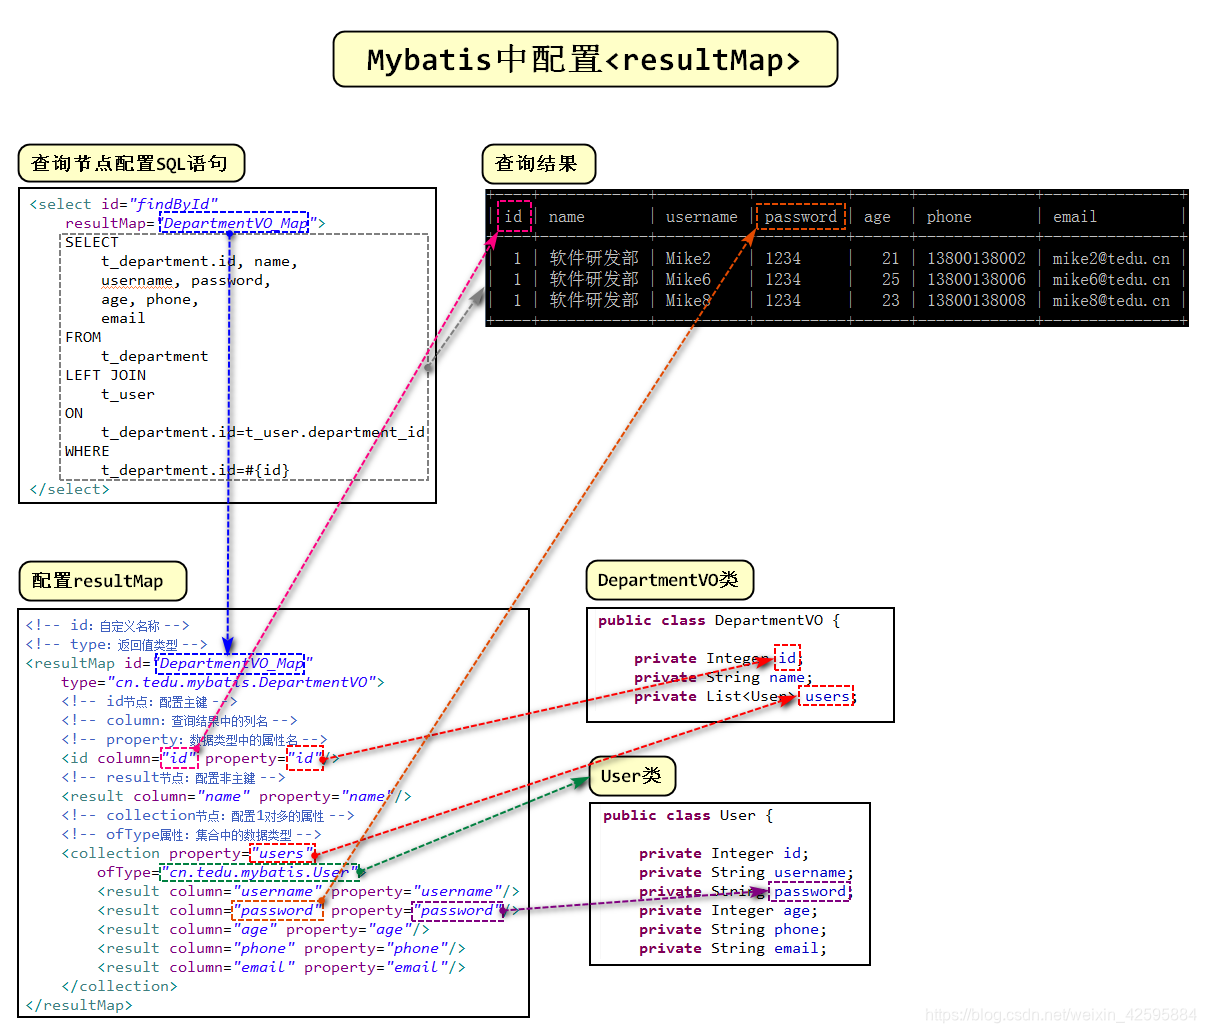This screenshot has height=1033, width=1206.
Task: Select the email cell "mike2@tedu.cn"
Action: click(1111, 258)
